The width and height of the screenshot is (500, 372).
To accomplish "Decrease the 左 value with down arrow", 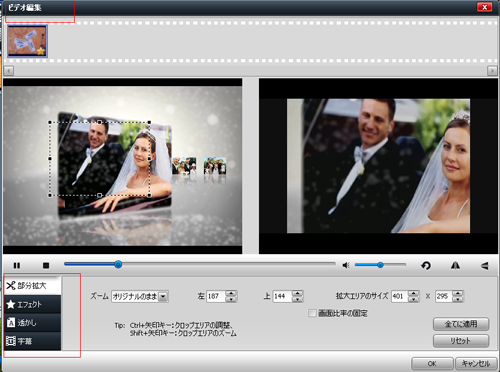I will (x=231, y=299).
